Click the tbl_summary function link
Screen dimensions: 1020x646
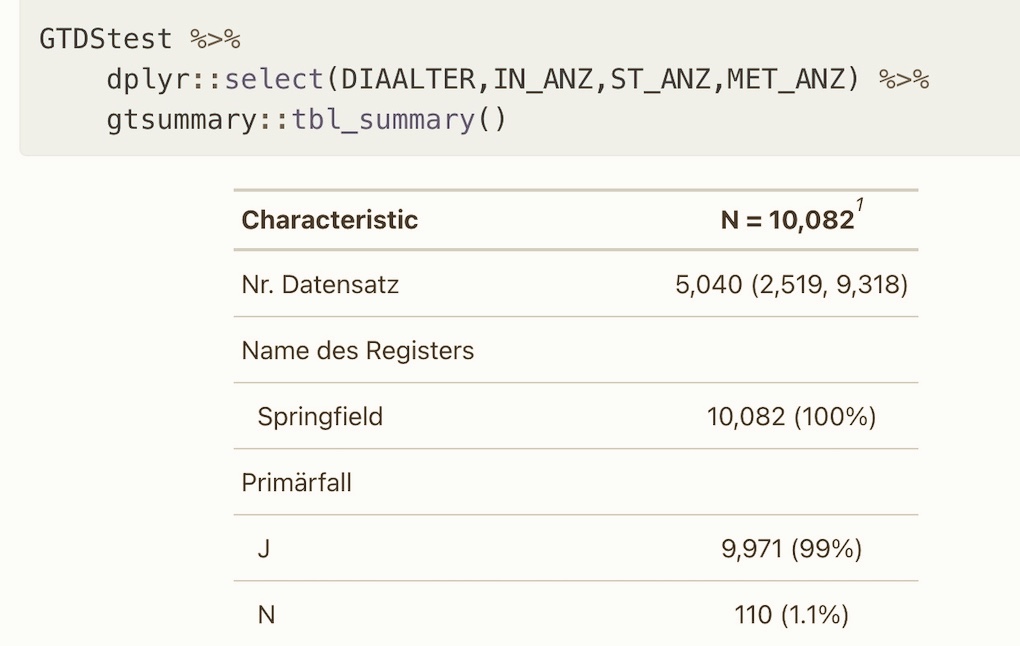click(383, 120)
